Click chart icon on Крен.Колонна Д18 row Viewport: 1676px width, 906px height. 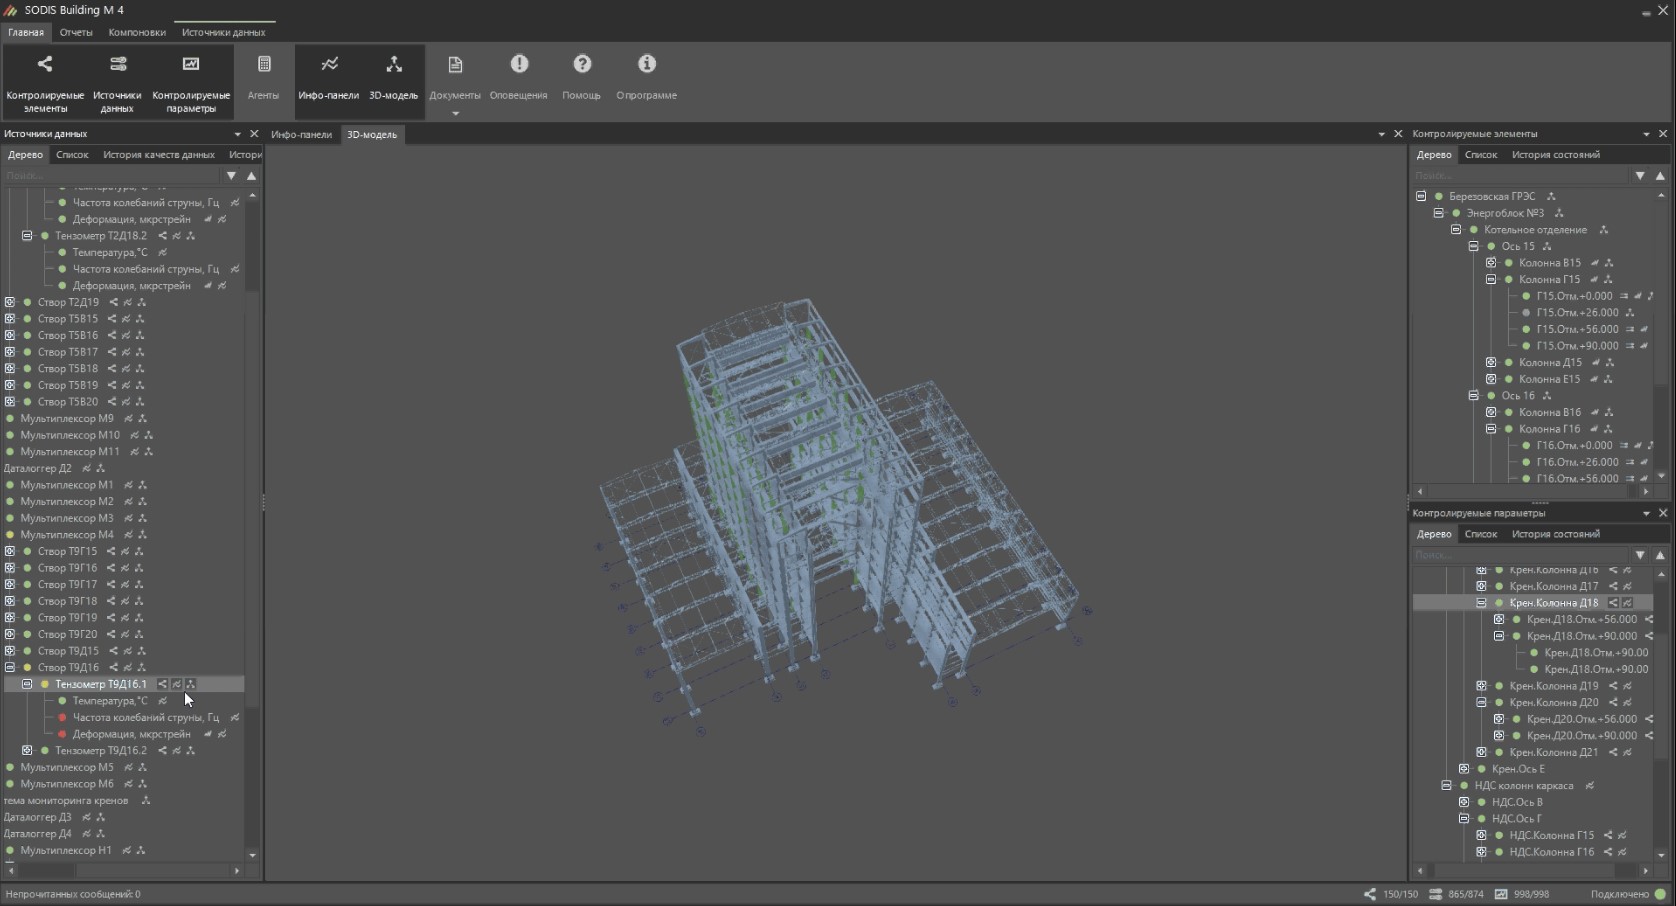(1627, 603)
